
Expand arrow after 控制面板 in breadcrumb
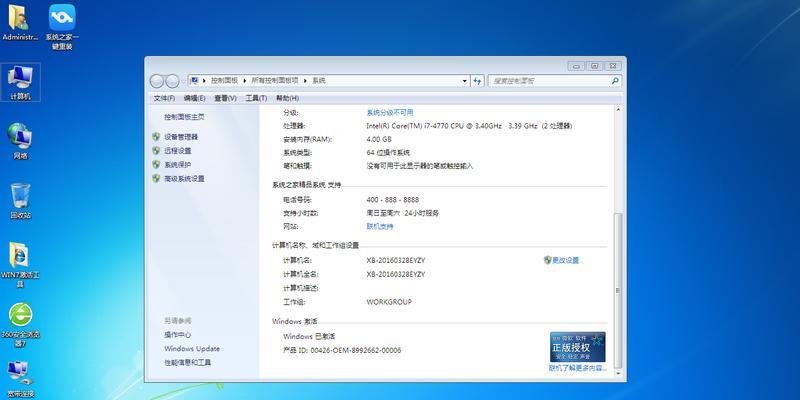[x=245, y=81]
